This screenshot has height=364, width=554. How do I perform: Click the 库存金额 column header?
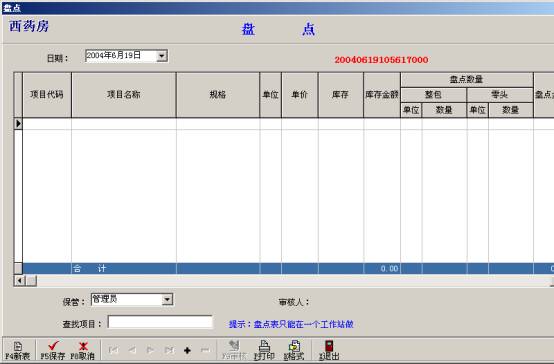coord(382,95)
